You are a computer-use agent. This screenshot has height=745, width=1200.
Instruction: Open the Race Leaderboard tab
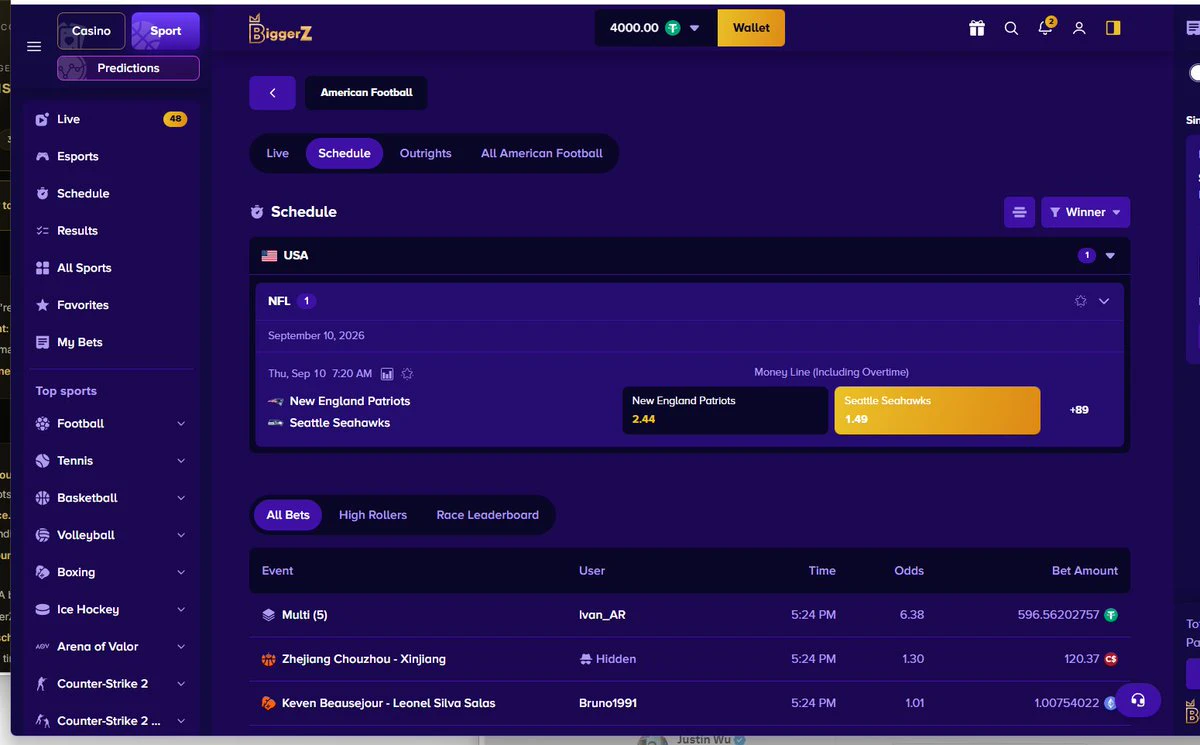[487, 515]
